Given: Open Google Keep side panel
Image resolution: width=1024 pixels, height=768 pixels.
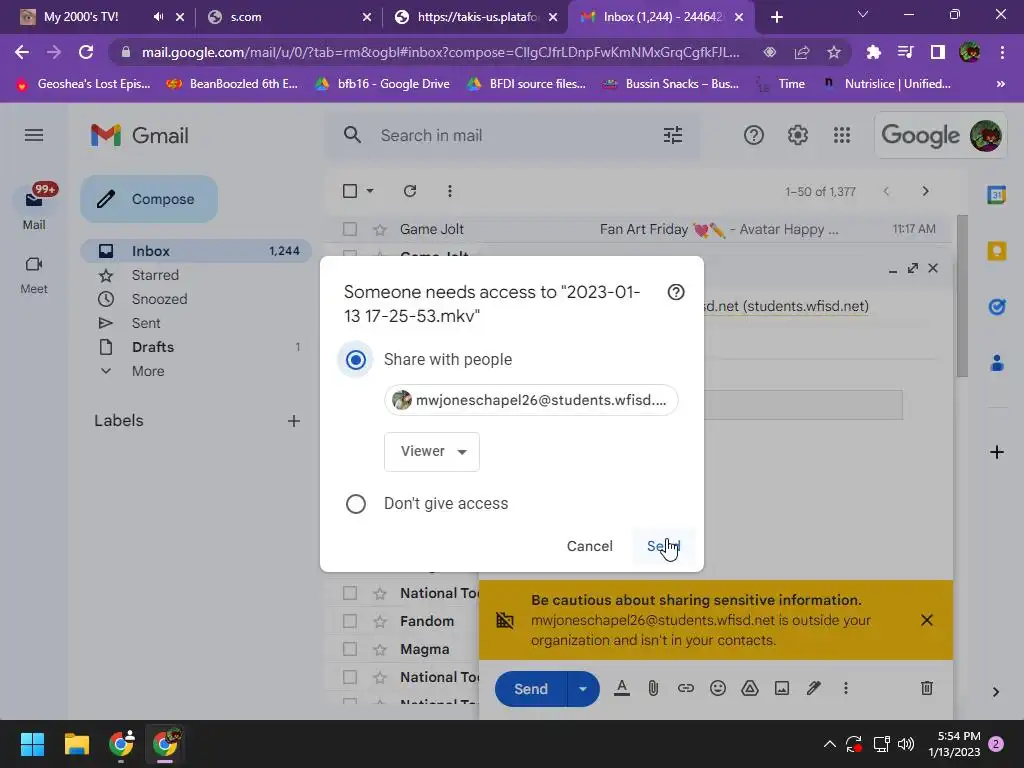Looking at the screenshot, I should (x=997, y=251).
